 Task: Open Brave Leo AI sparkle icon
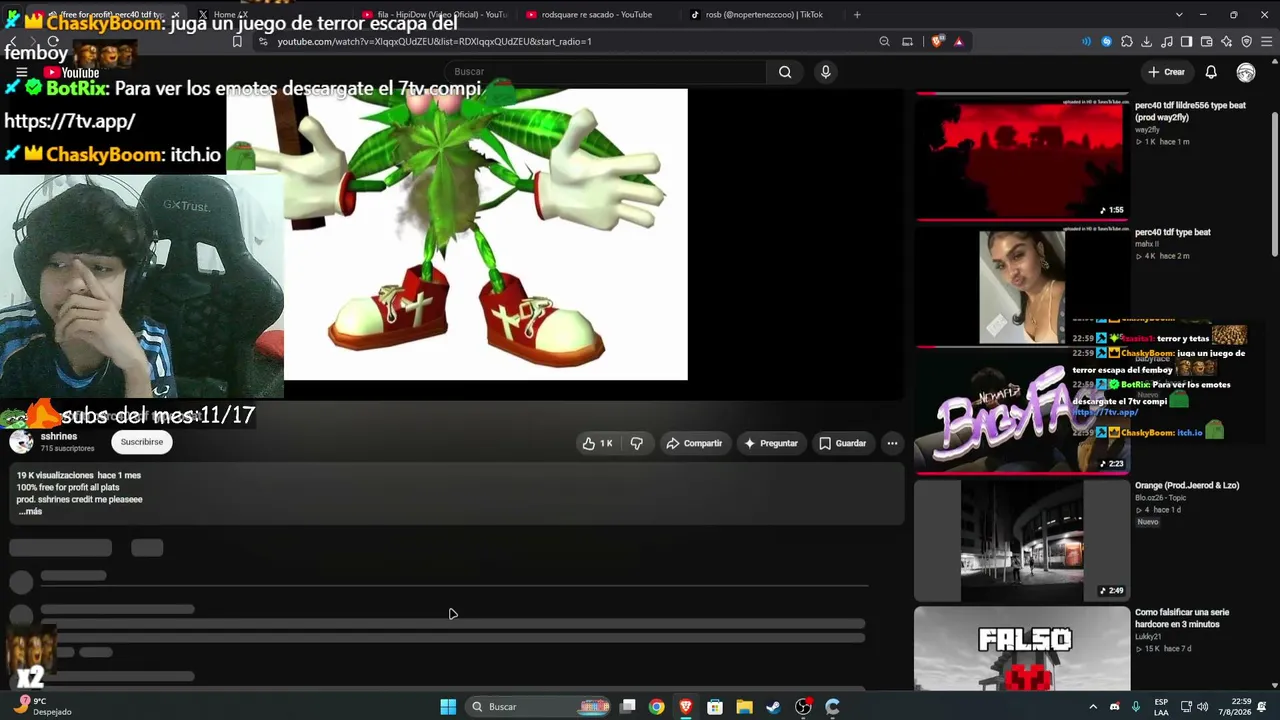1226,42
